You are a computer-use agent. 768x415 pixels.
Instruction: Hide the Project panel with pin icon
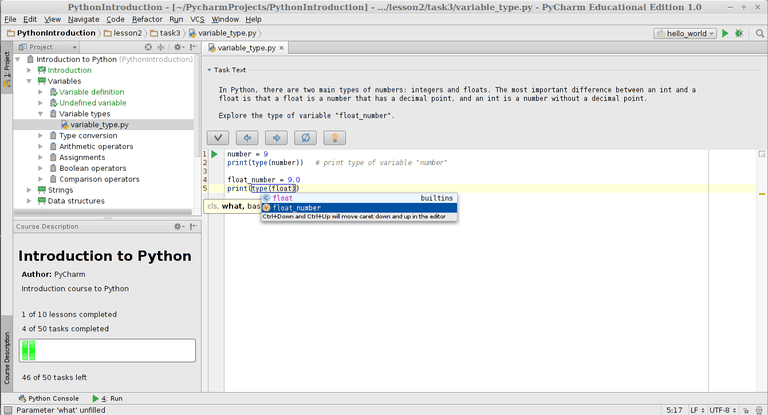tap(193, 47)
